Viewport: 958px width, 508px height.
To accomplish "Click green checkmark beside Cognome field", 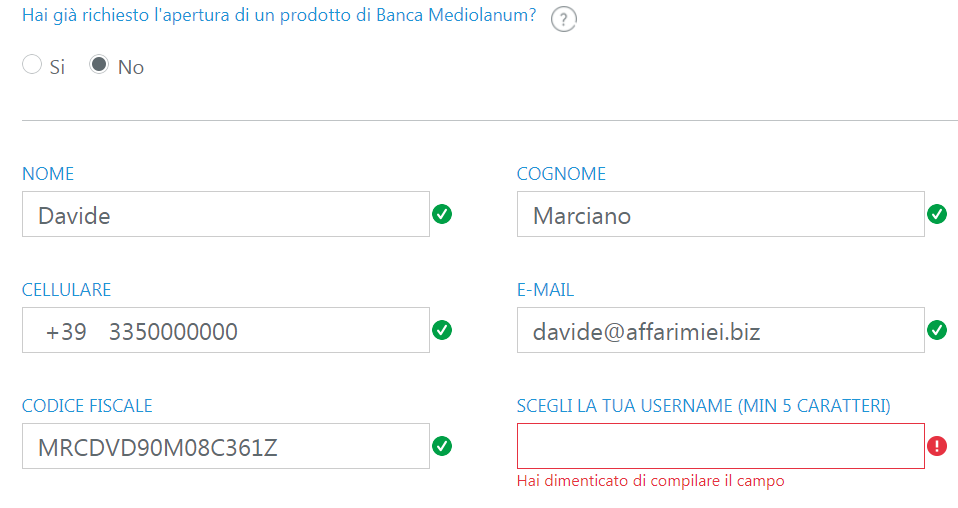I will (937, 214).
